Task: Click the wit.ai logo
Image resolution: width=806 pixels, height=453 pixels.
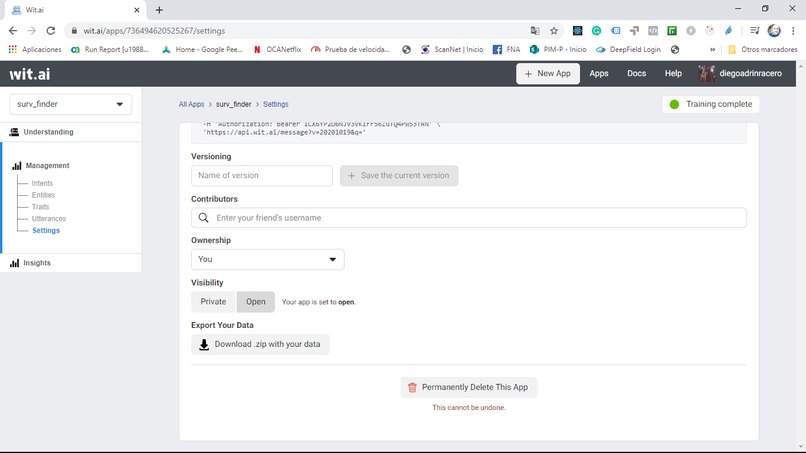Action: tap(30, 74)
